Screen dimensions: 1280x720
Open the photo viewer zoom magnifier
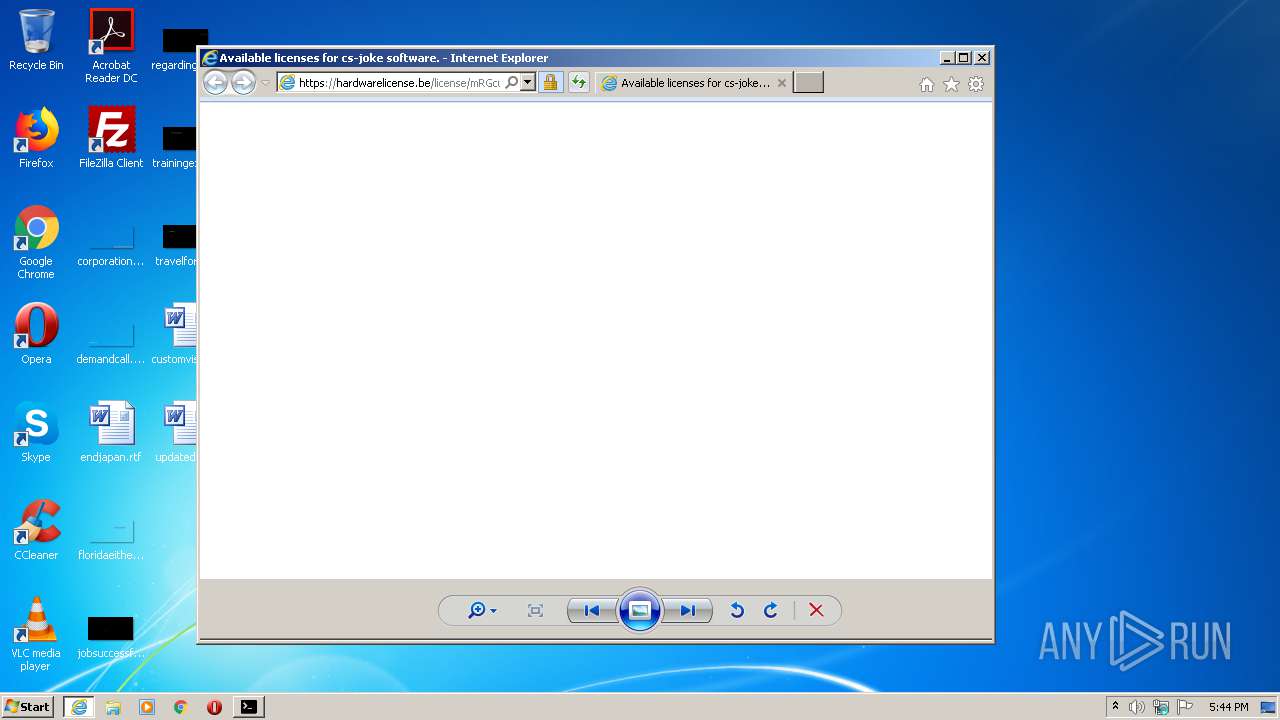(482, 610)
